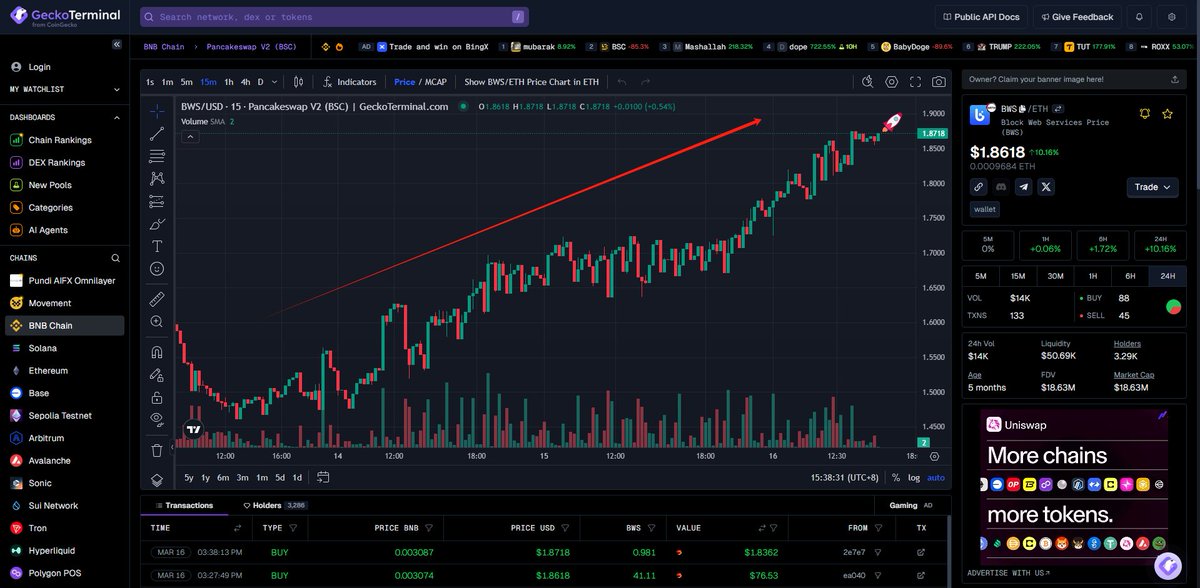This screenshot has width=1200, height=588.
Task: Select the 6H stats tab
Action: click(1130, 276)
